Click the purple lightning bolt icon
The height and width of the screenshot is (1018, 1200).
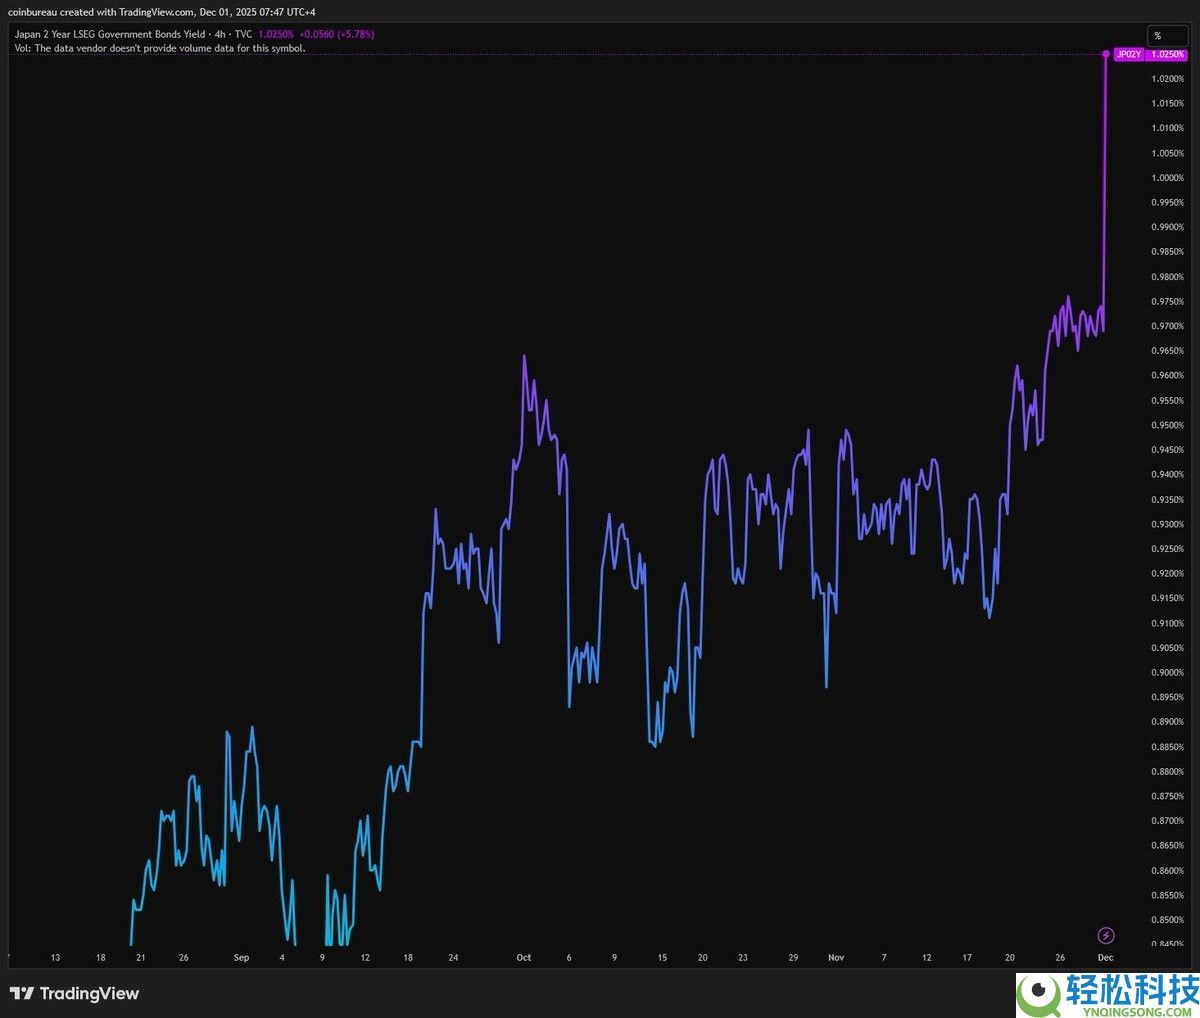coord(1106,936)
